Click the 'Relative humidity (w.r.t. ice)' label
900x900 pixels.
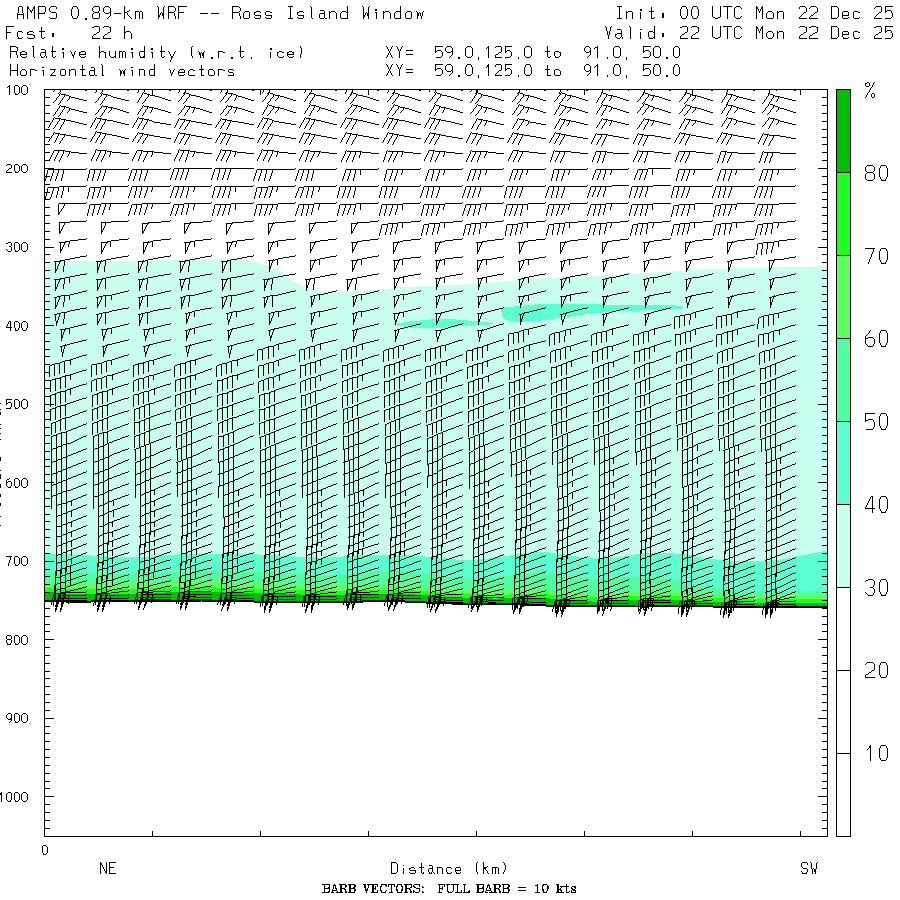point(156,53)
